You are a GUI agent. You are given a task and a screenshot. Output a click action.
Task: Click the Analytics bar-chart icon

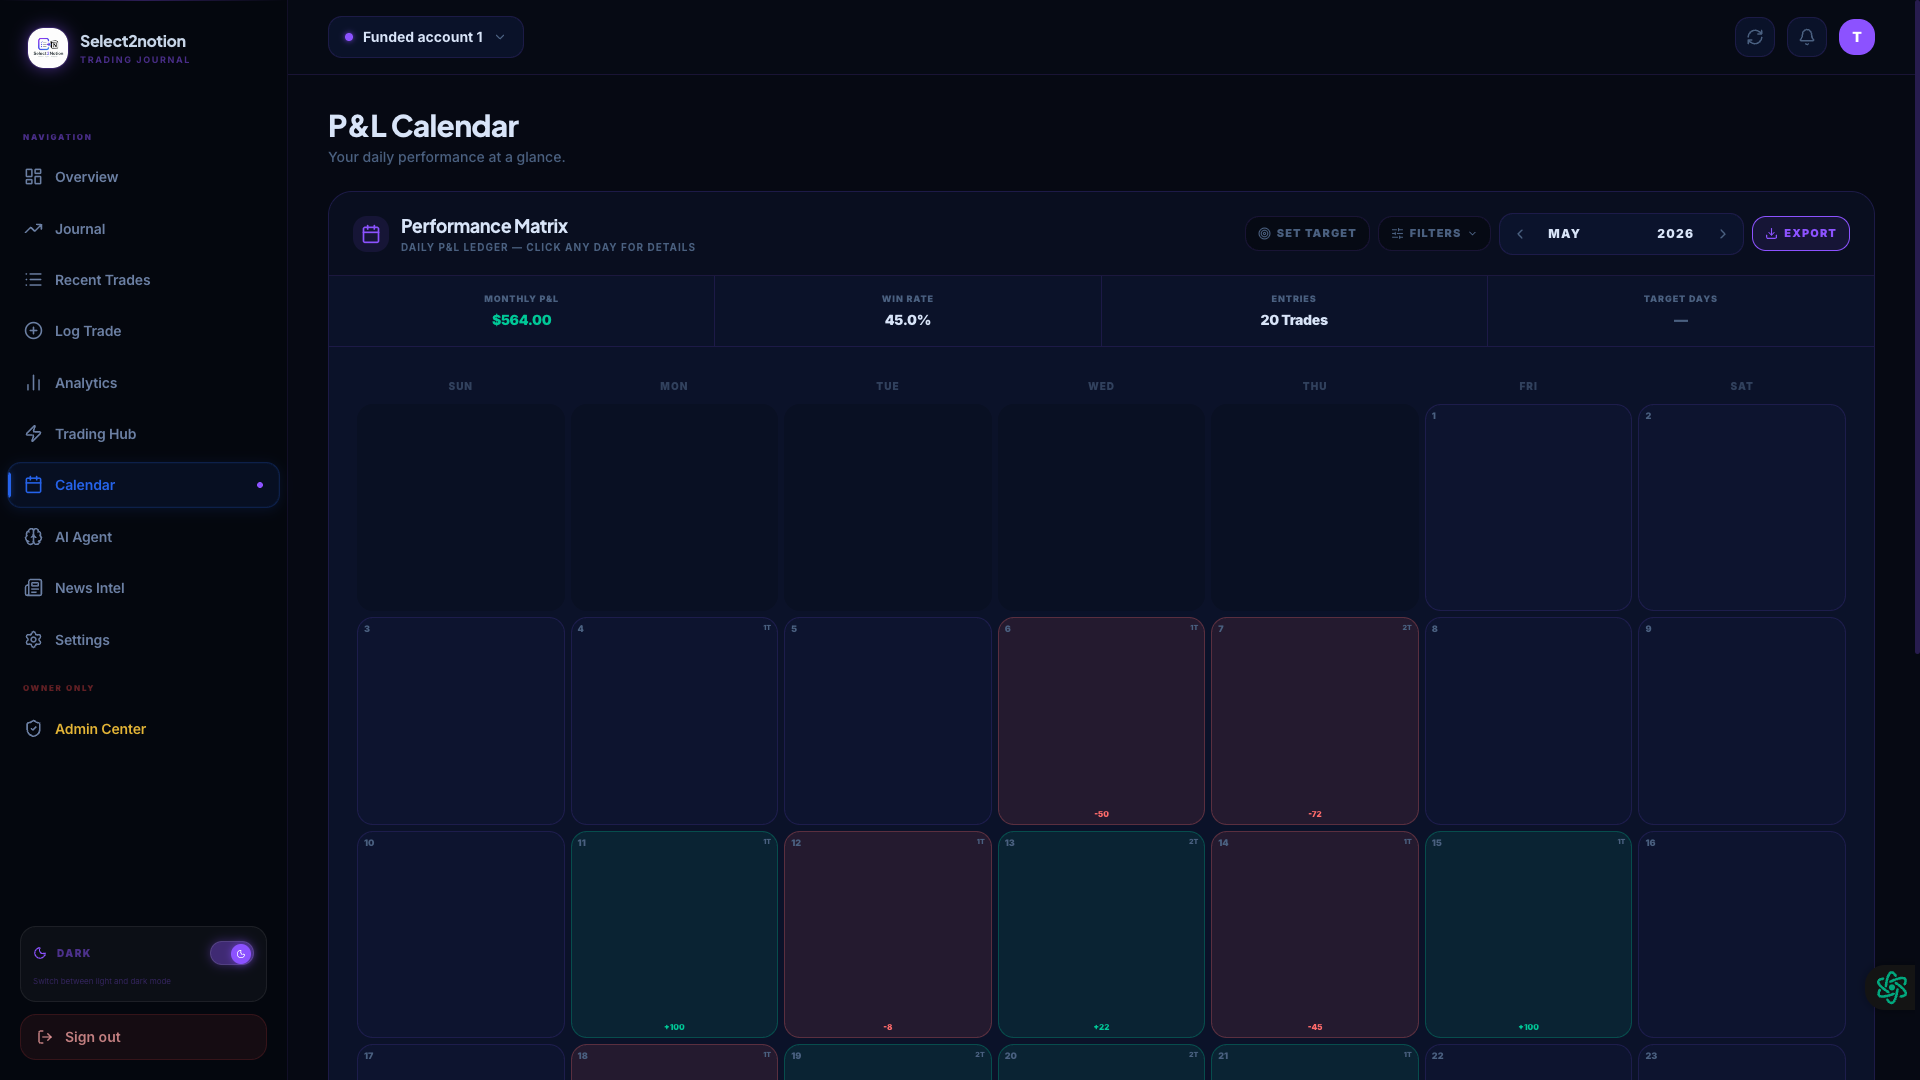[33, 383]
